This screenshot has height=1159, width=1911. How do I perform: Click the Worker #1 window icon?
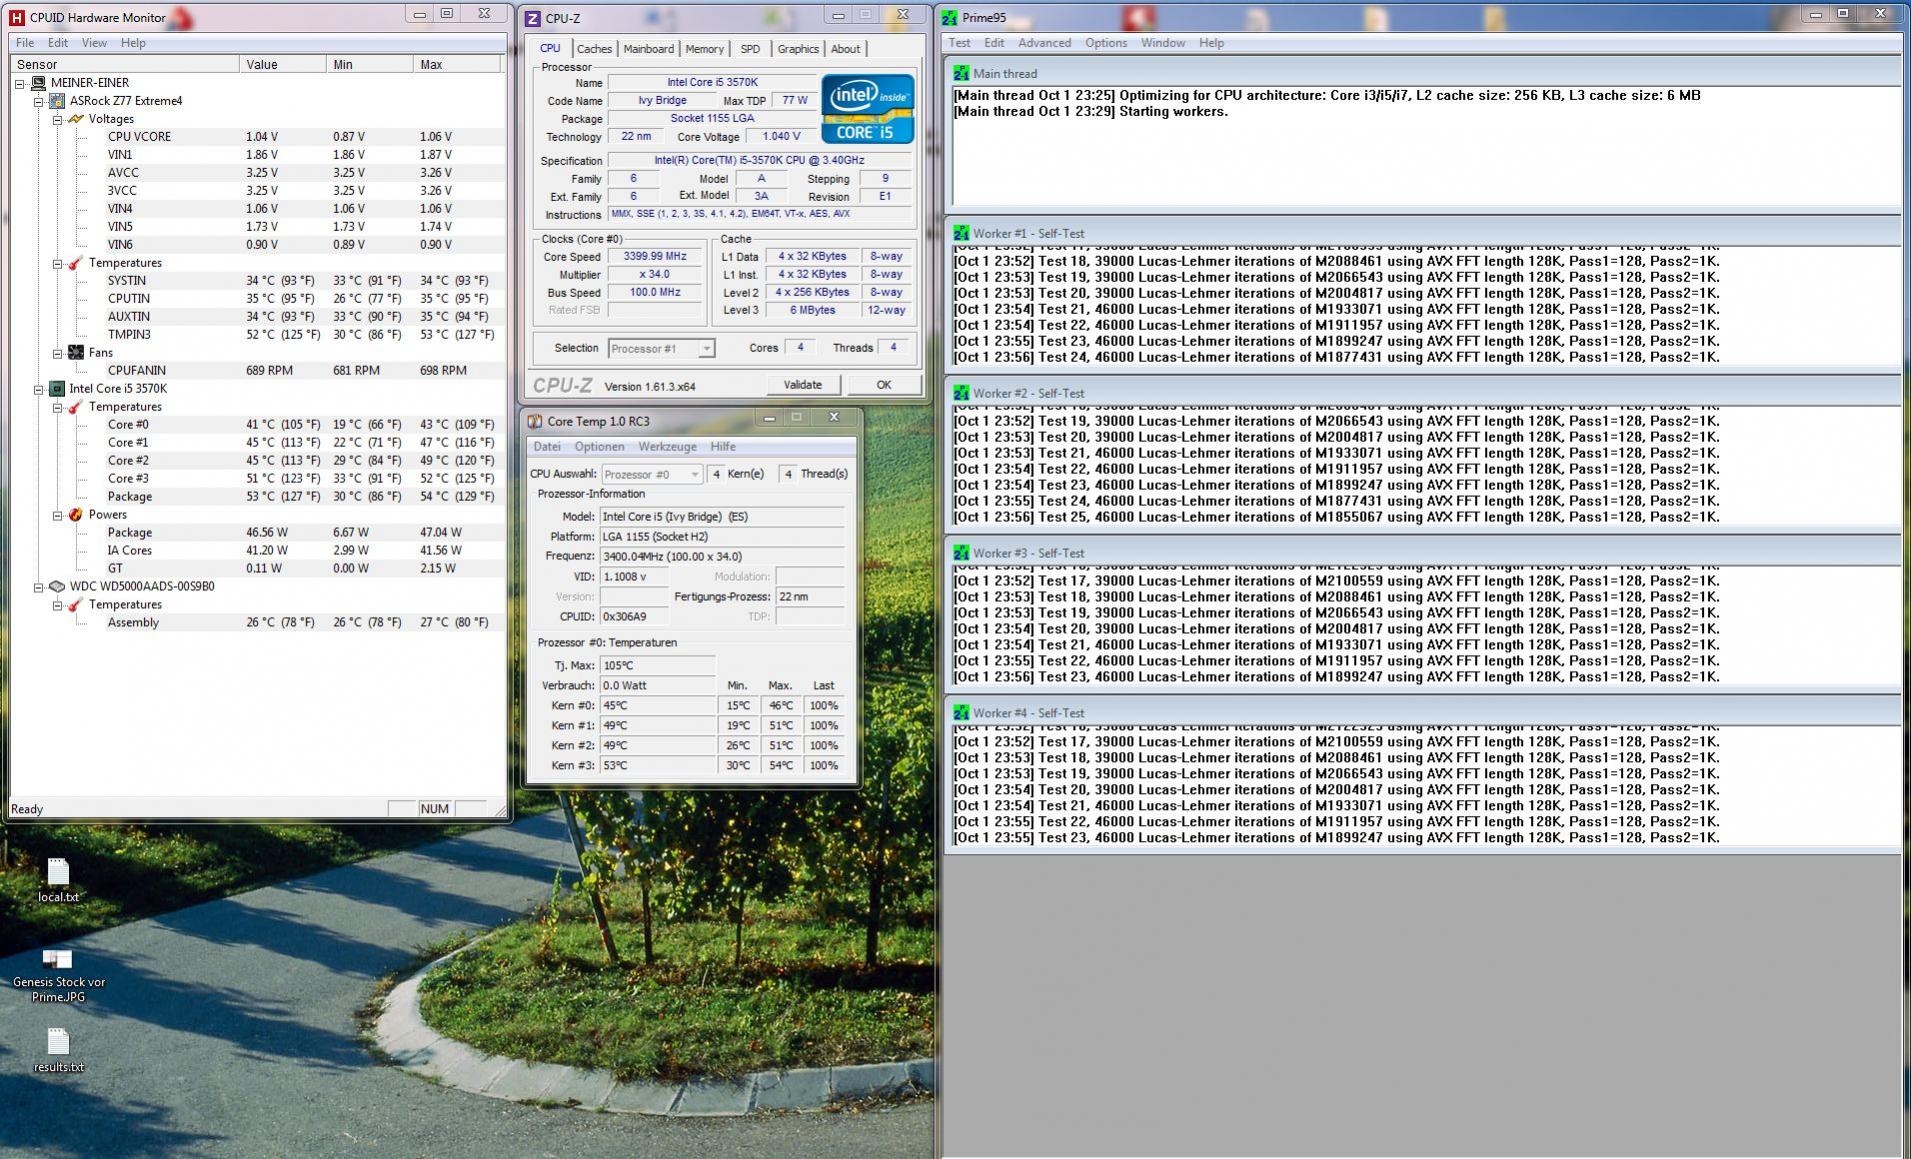961,233
